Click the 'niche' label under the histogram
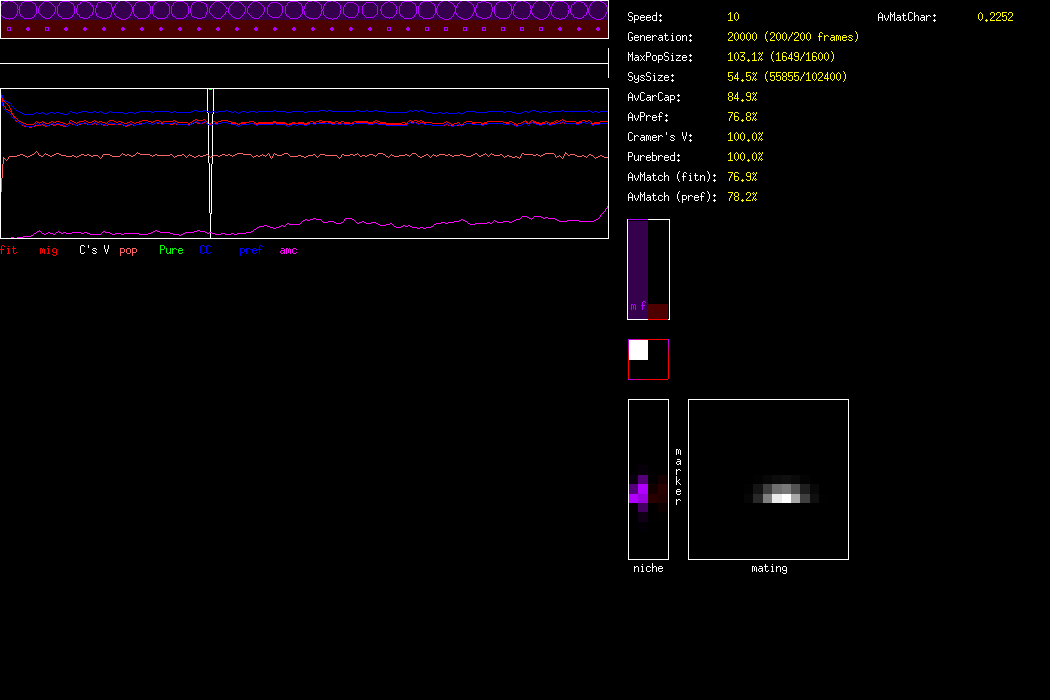 [x=648, y=568]
